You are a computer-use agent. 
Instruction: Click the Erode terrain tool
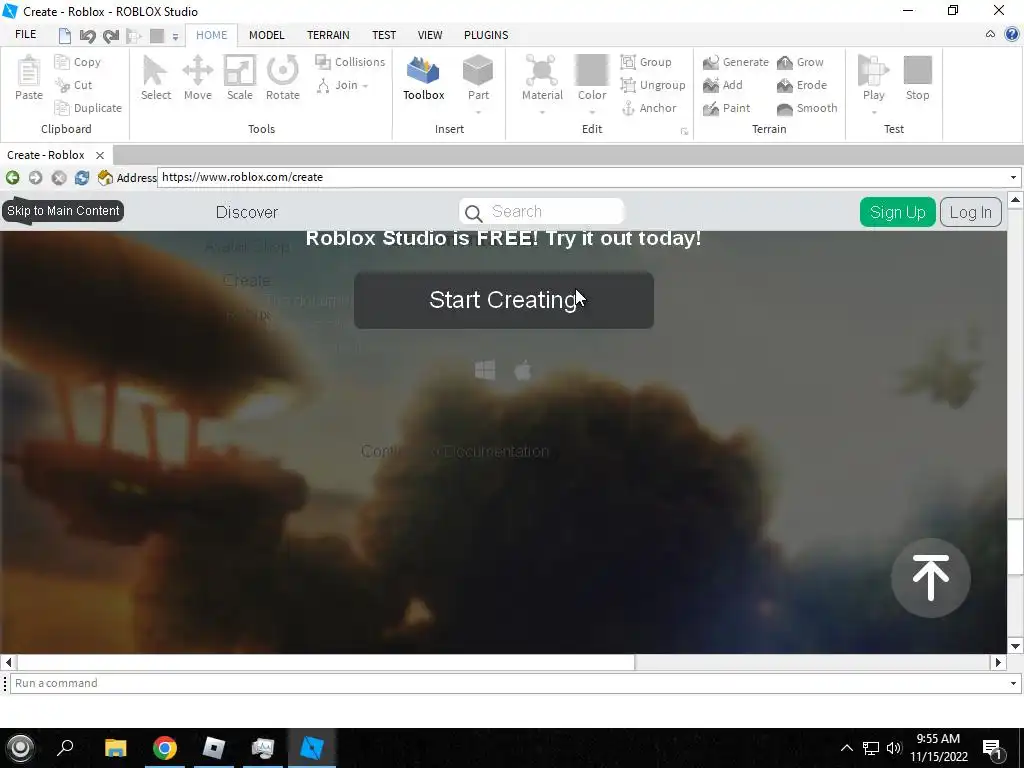[802, 85]
